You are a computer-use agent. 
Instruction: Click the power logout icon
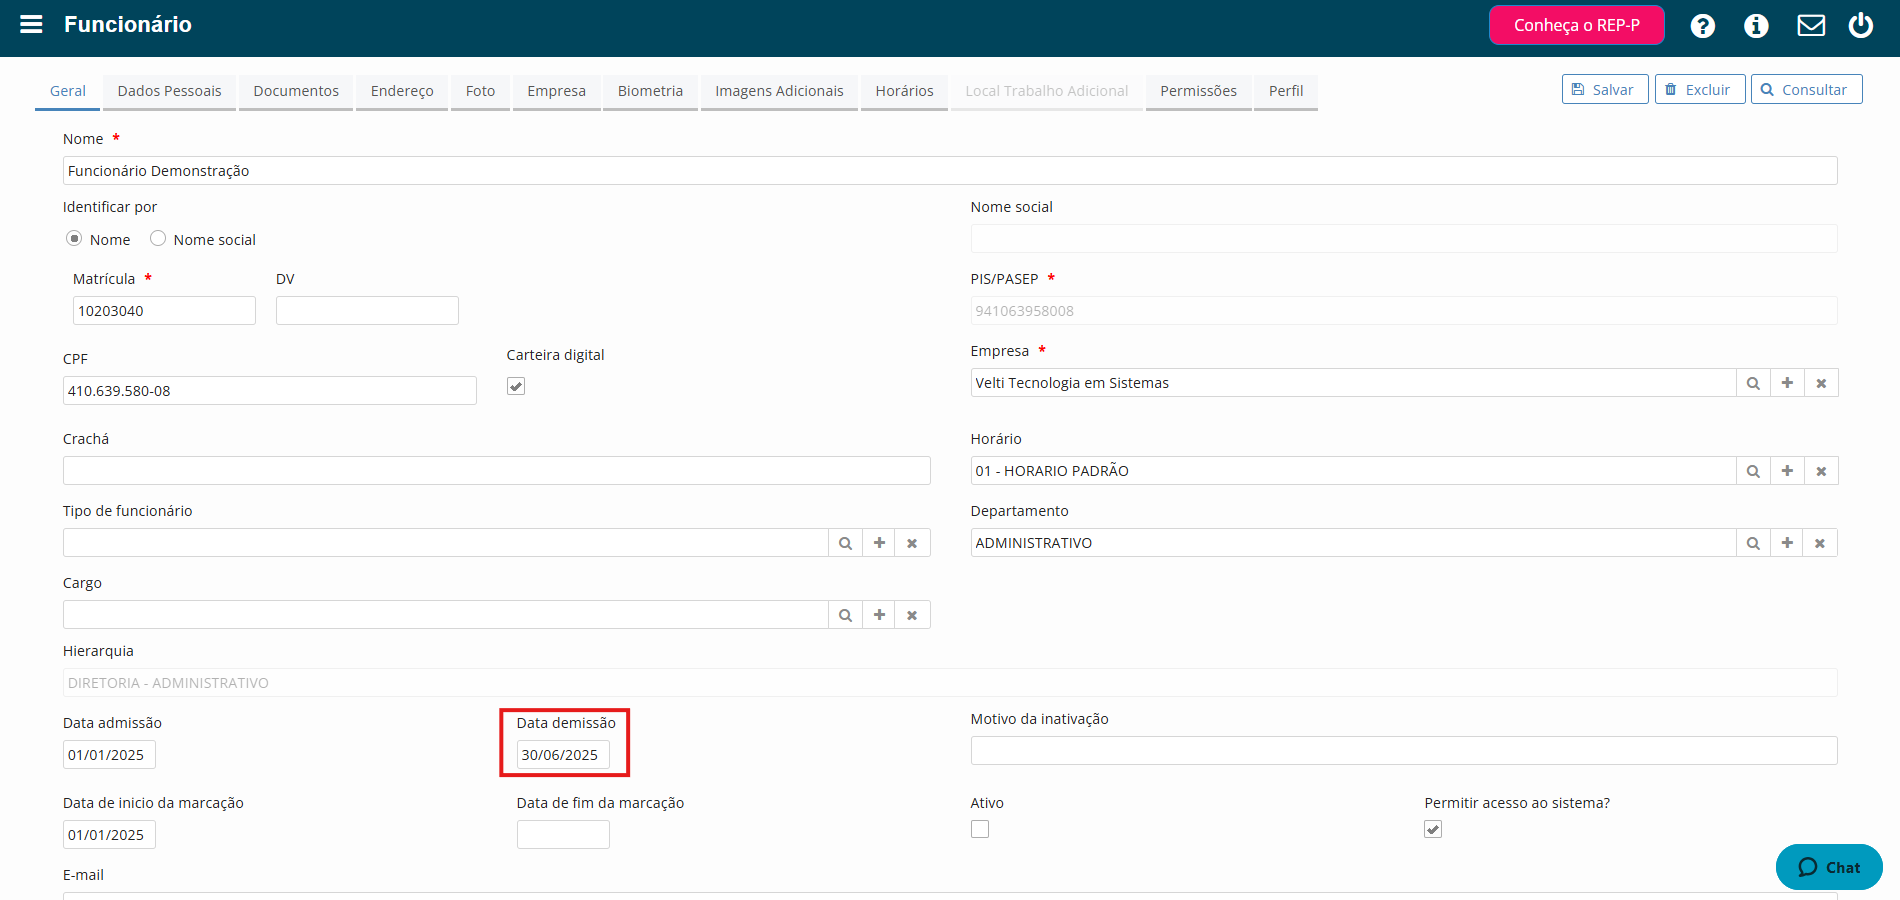coord(1861,25)
